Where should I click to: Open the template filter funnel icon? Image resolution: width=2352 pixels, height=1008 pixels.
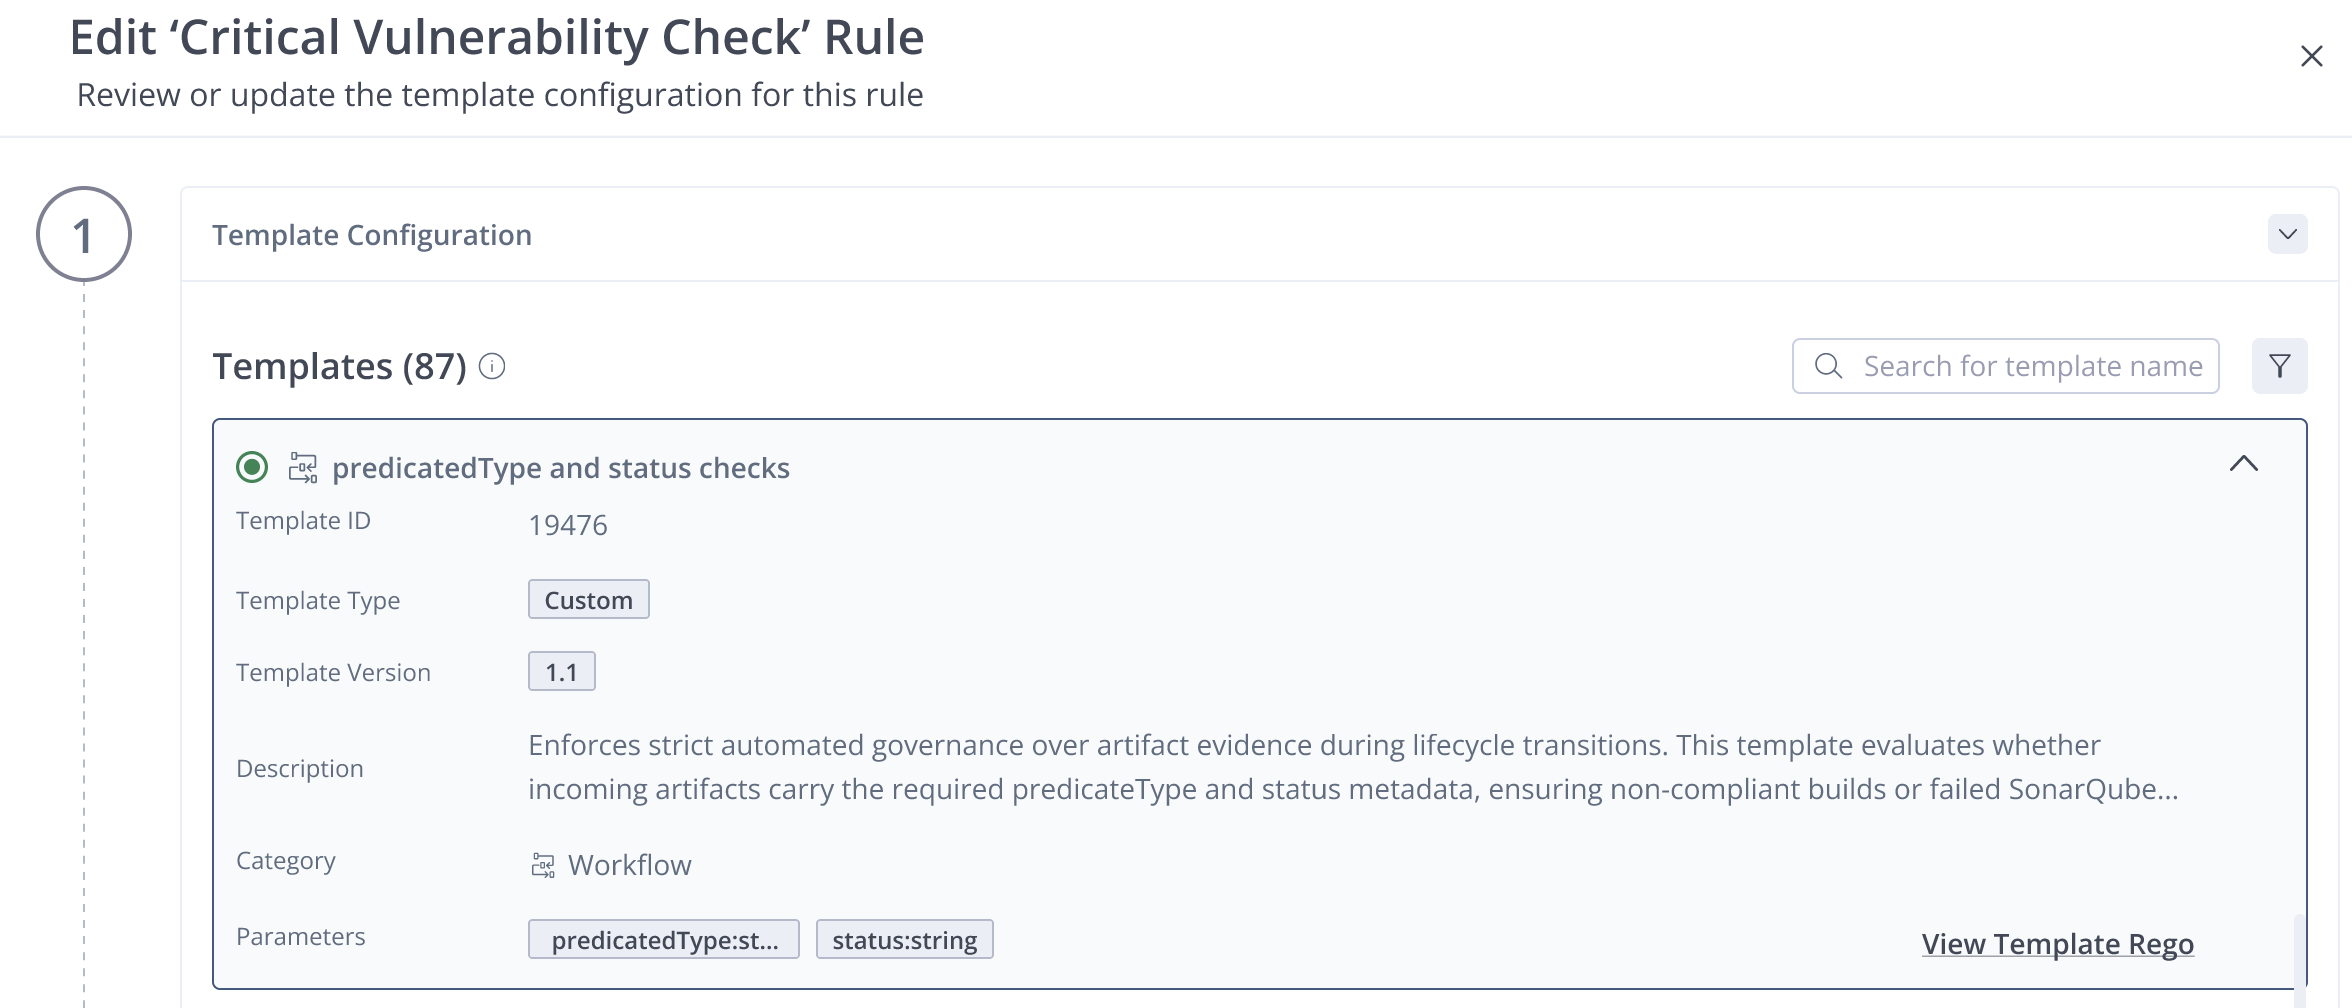pos(2279,366)
